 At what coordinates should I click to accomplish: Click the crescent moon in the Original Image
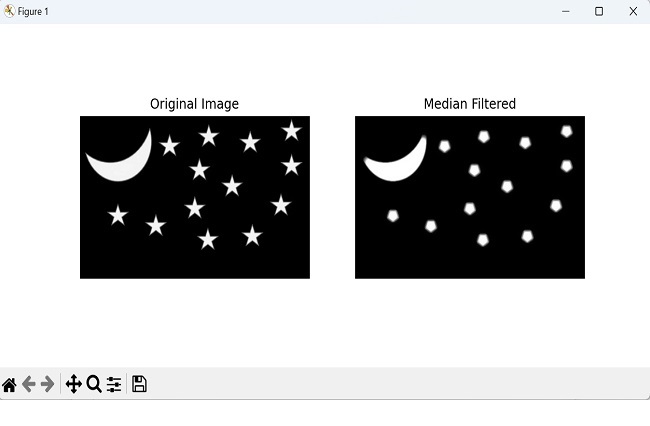click(125, 164)
